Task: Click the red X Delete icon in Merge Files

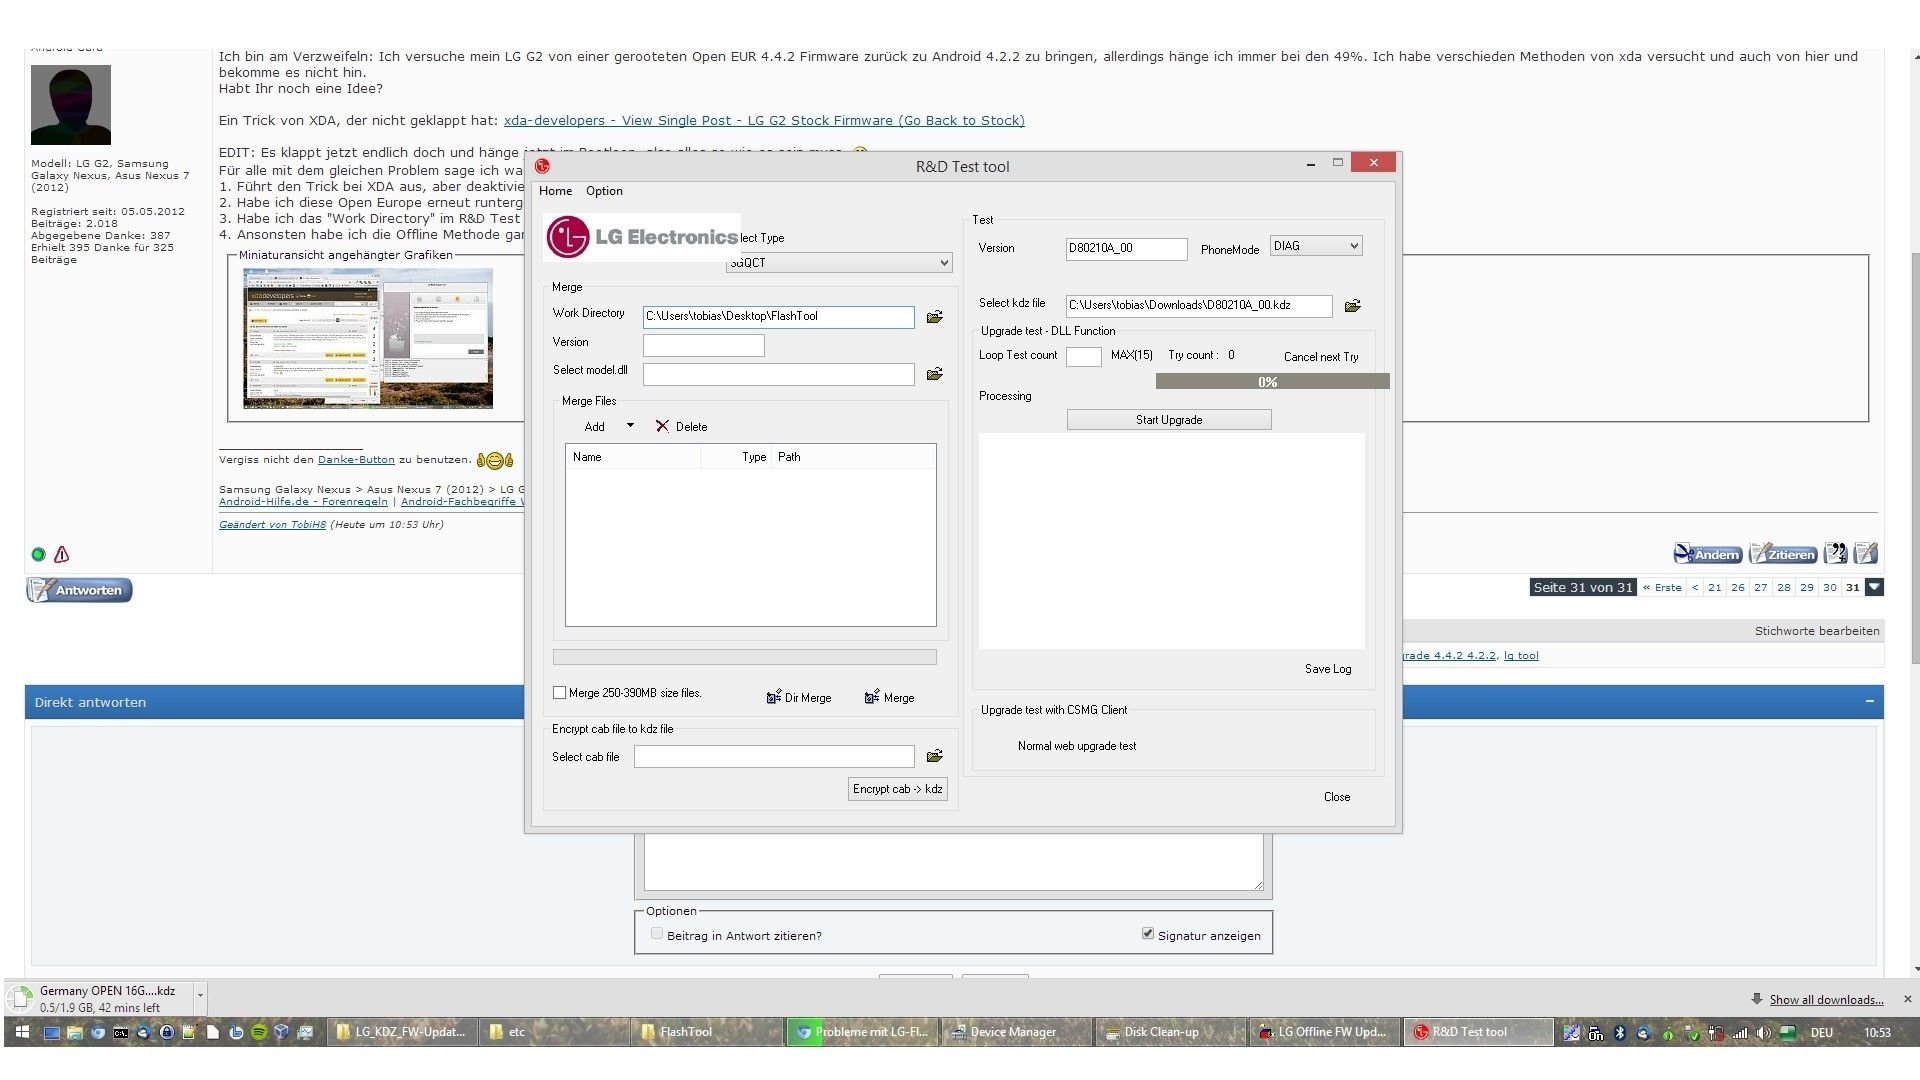Action: pos(662,426)
